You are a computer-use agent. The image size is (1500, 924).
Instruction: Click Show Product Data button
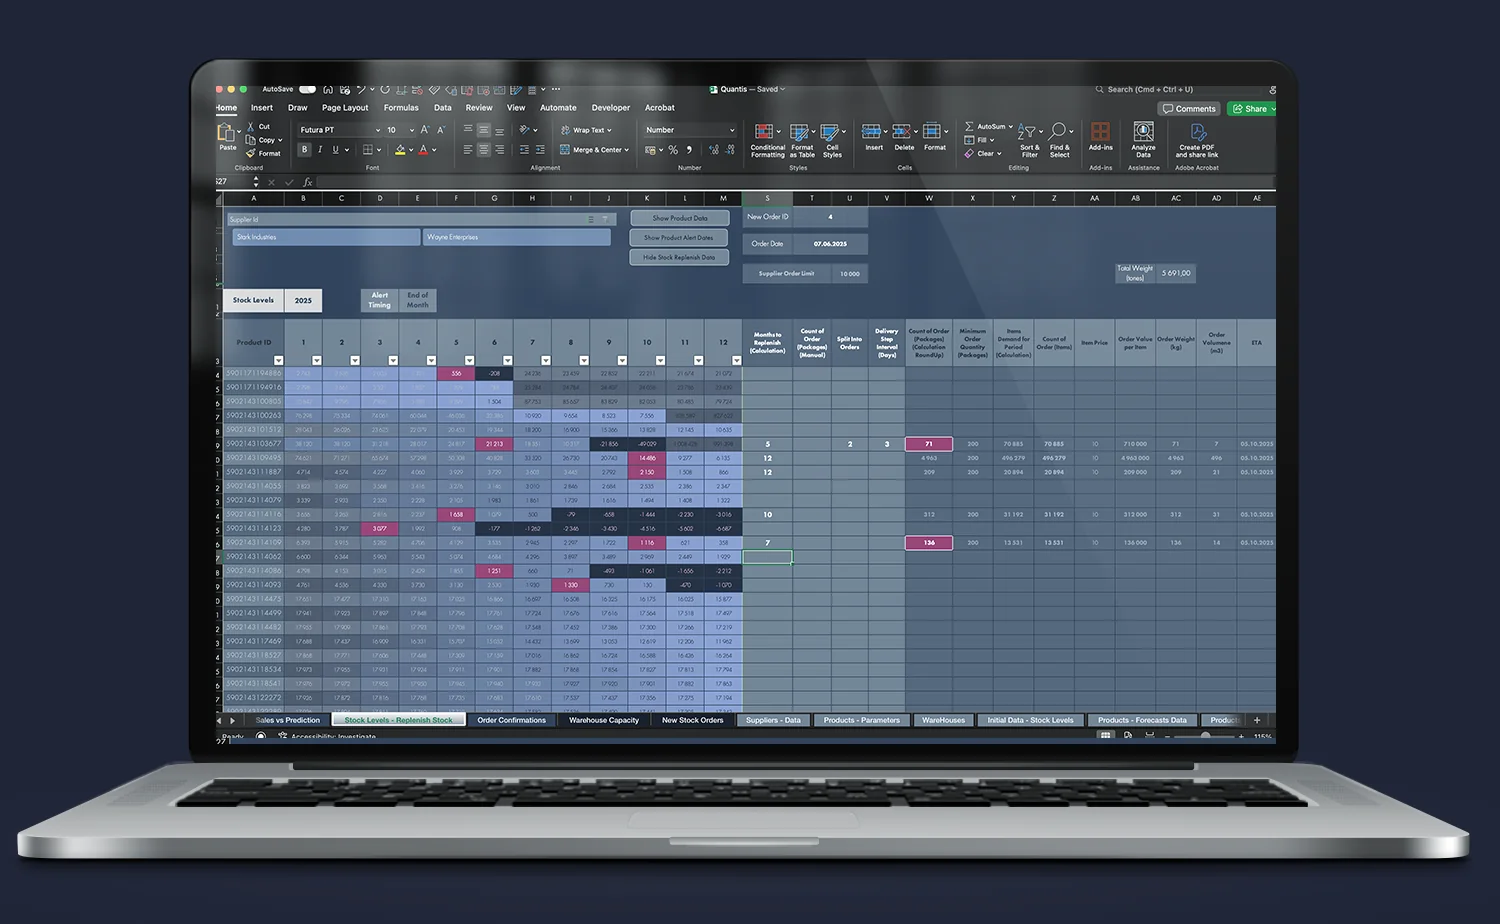tap(680, 218)
